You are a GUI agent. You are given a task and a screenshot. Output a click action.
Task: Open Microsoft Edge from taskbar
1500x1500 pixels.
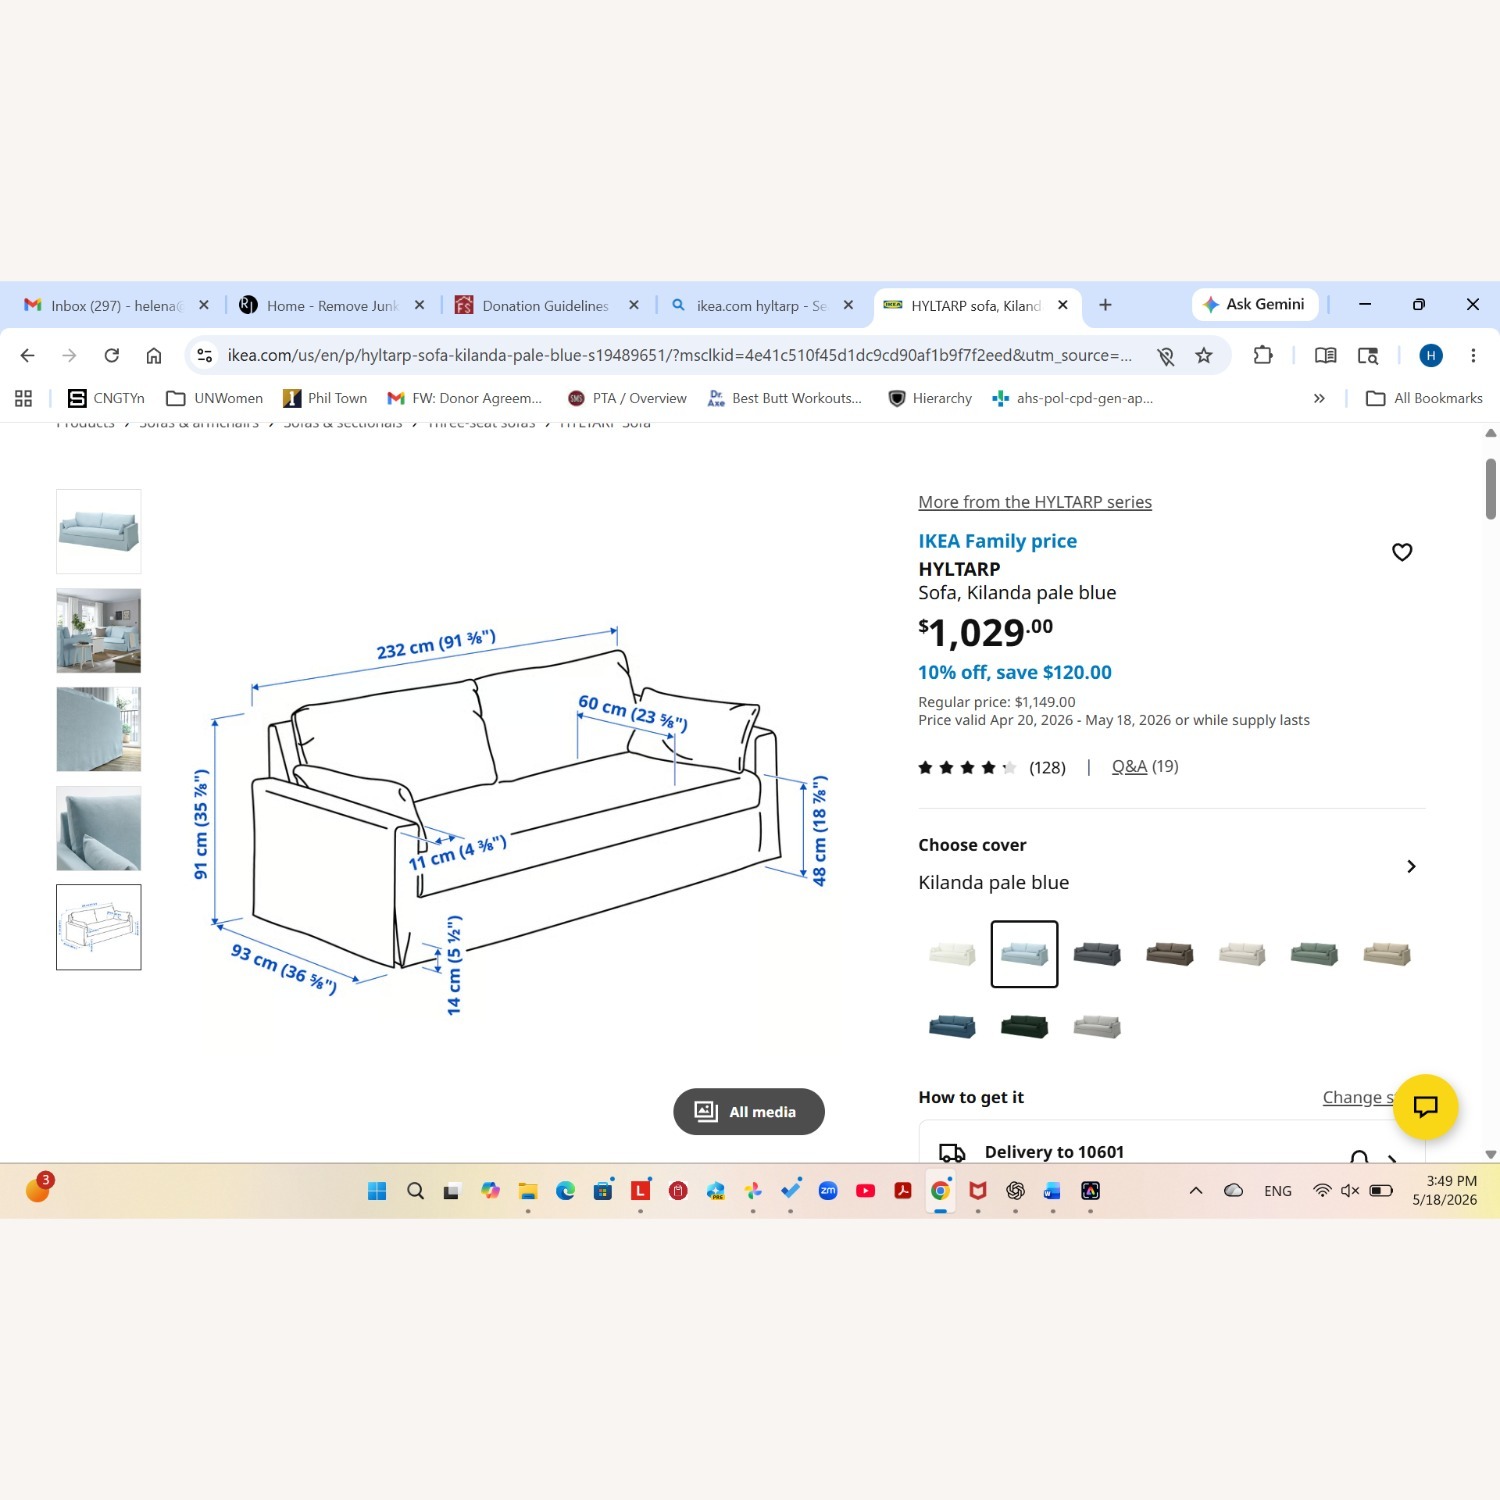click(565, 1190)
